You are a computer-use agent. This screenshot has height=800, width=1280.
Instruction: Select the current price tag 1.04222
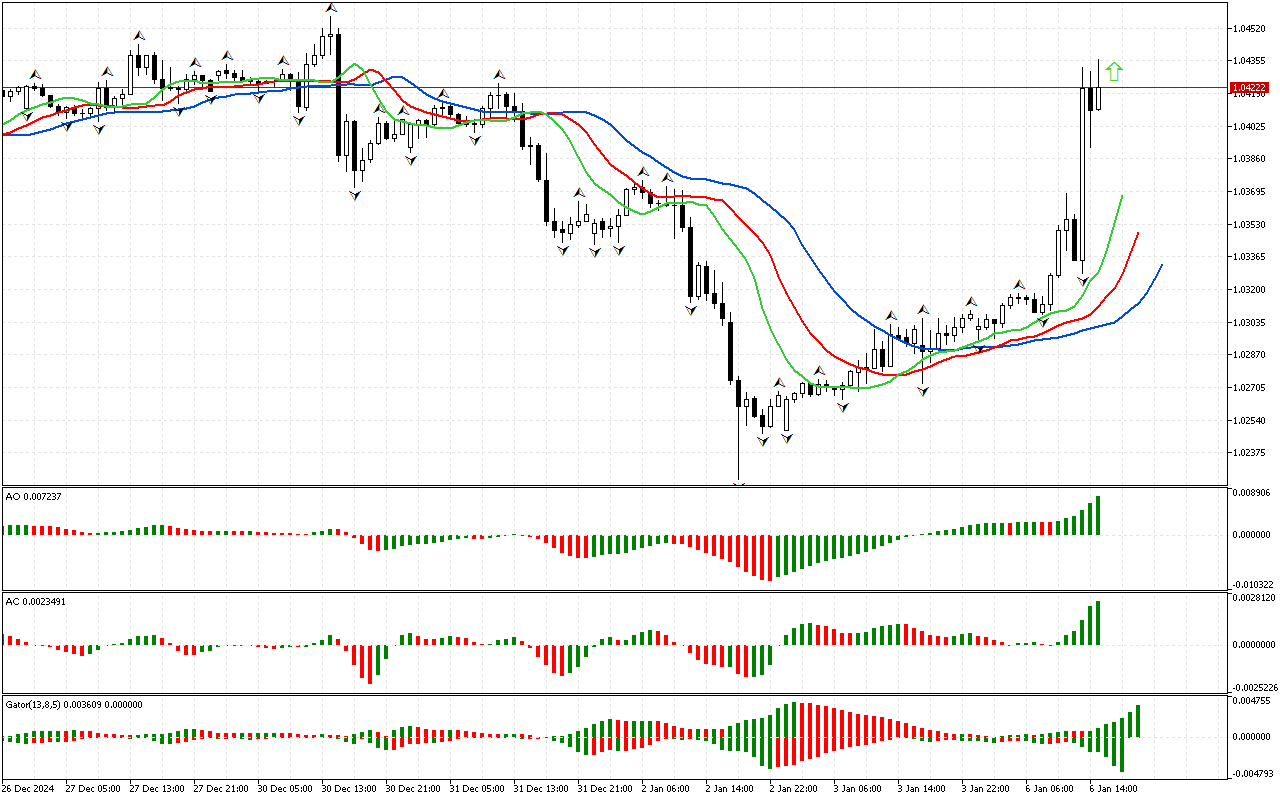click(1250, 88)
